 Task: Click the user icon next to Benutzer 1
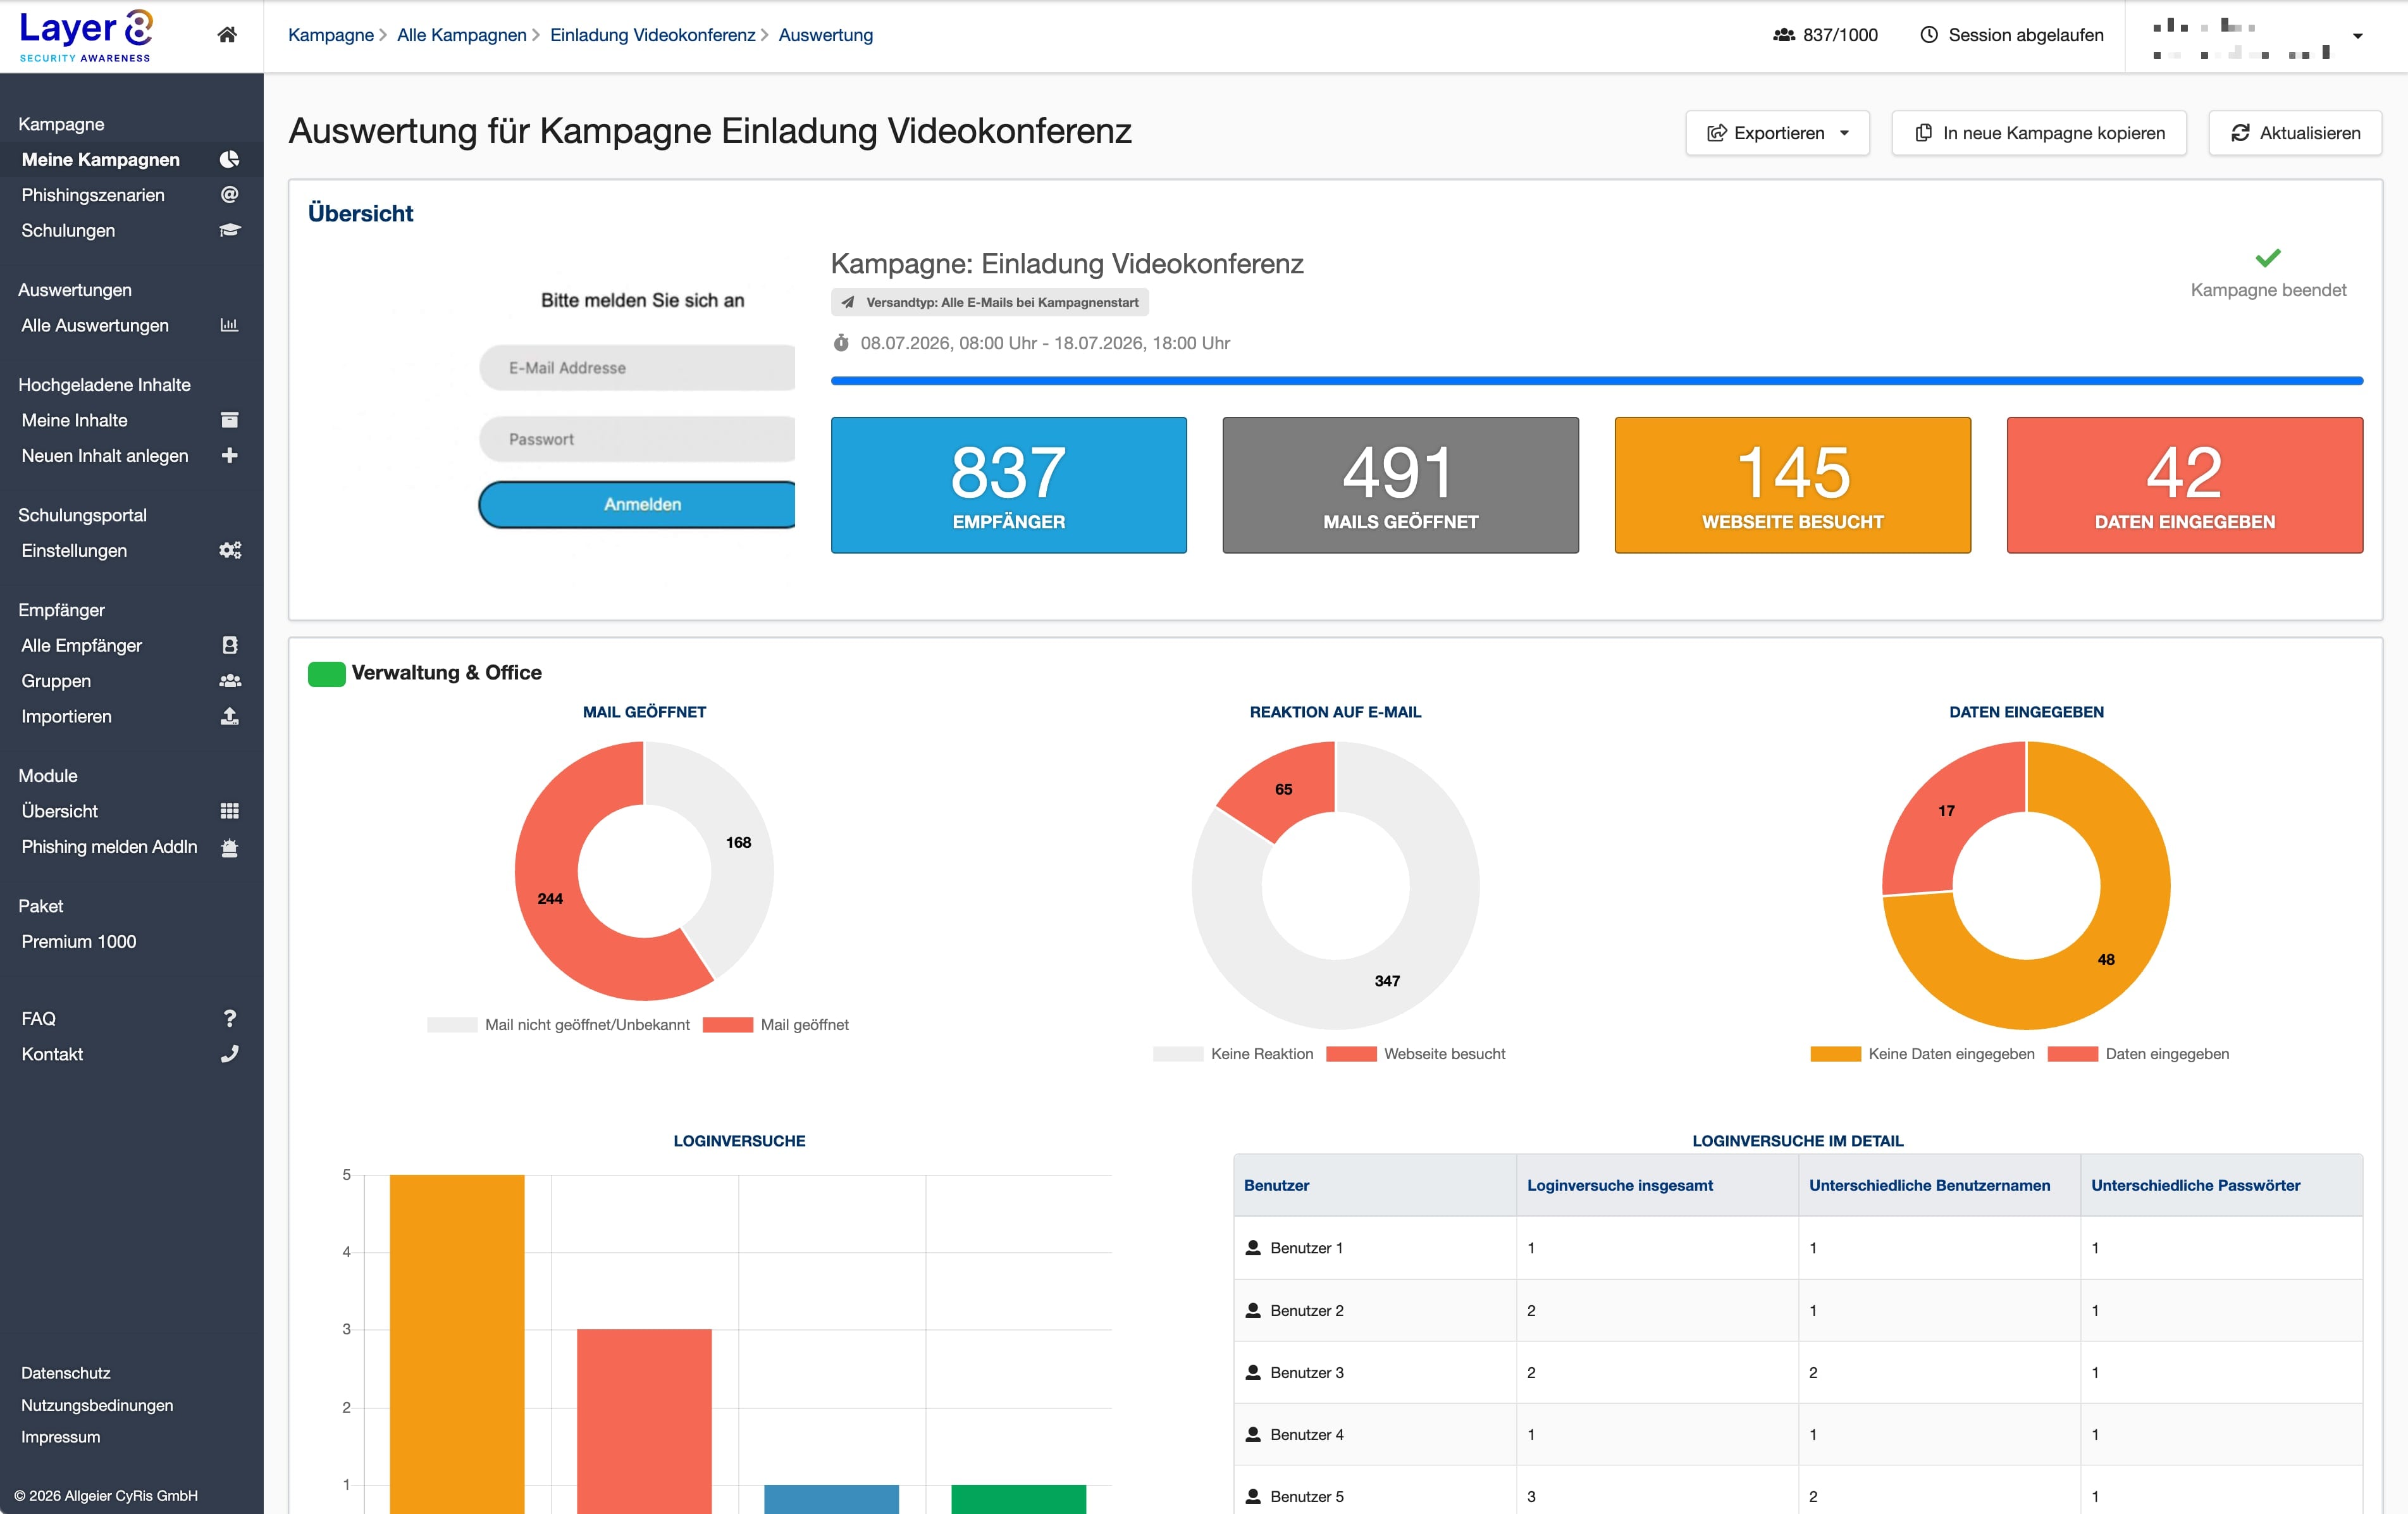pos(1253,1247)
